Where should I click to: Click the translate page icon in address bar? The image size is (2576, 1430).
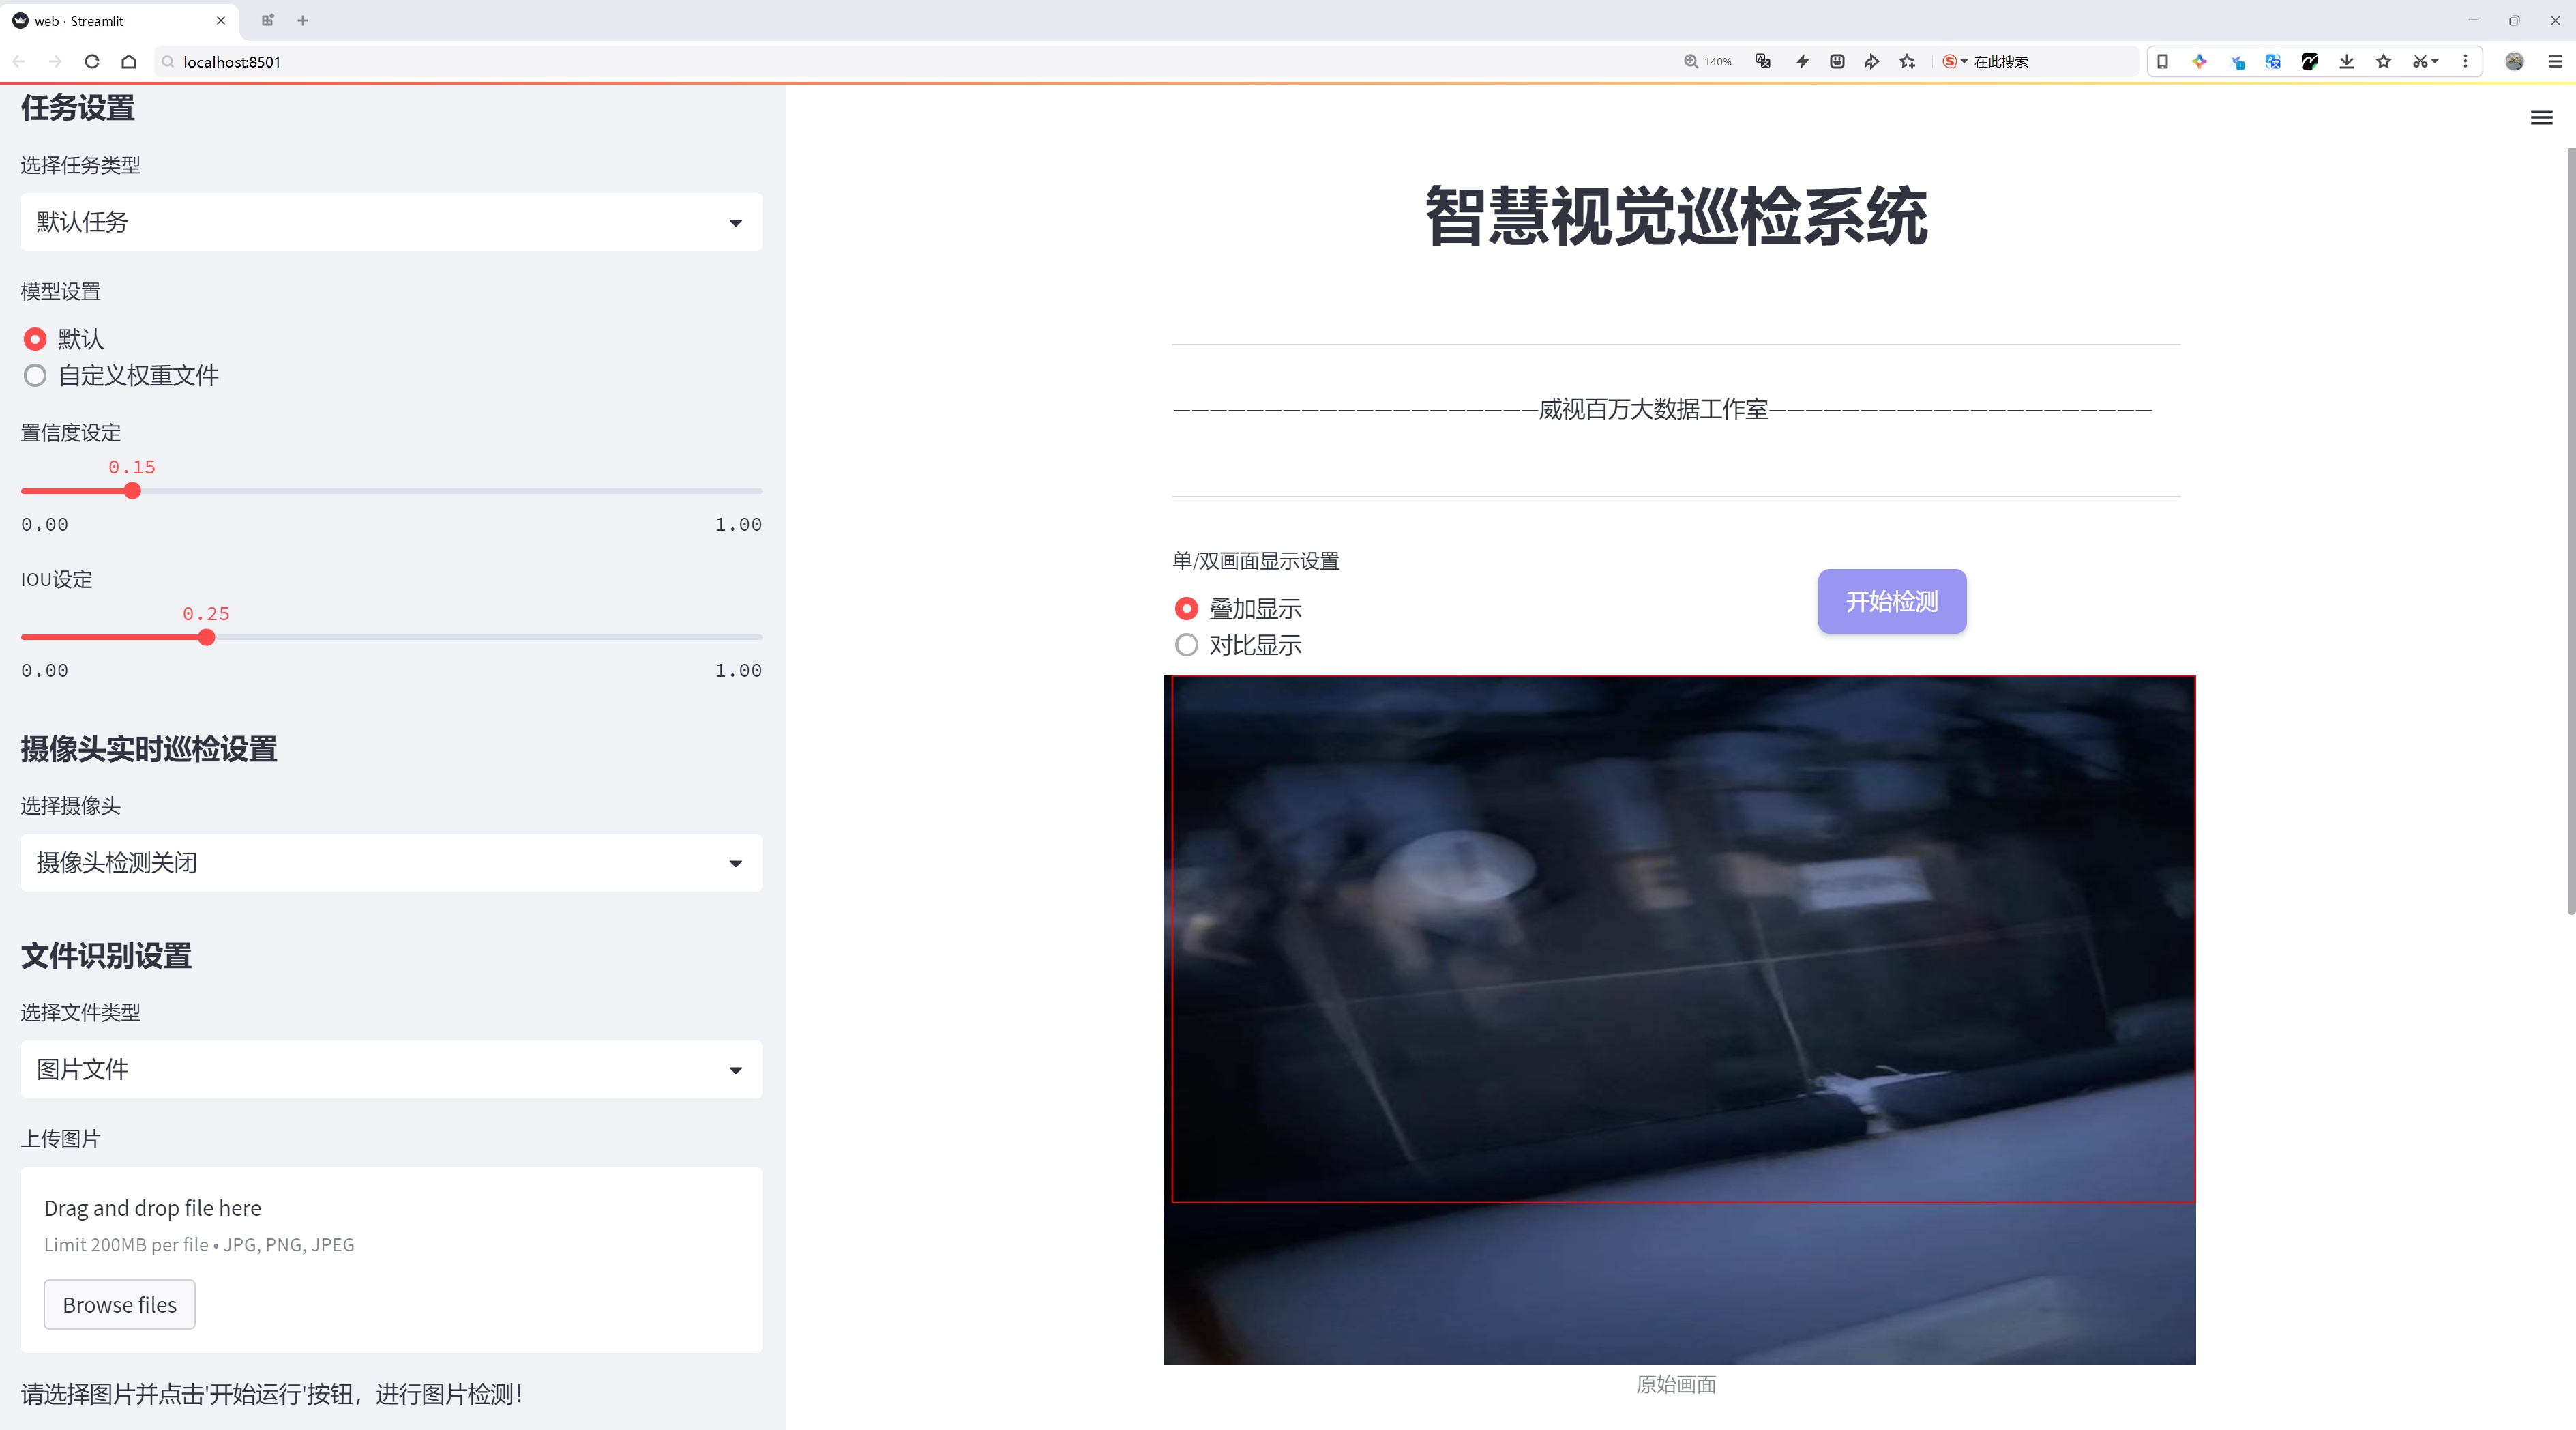click(1763, 61)
